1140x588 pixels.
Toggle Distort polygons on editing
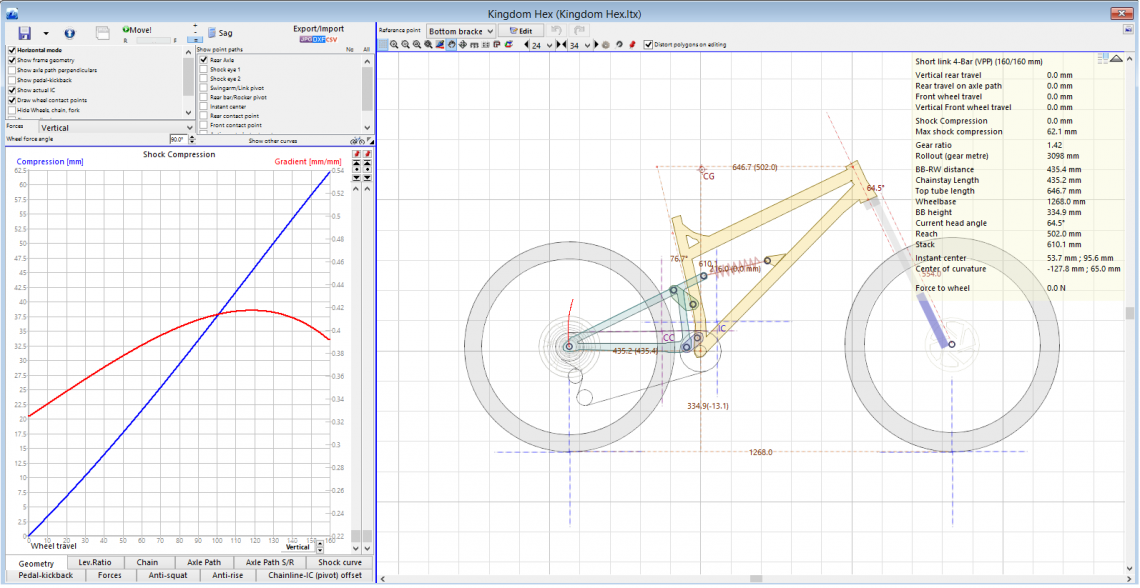648,45
